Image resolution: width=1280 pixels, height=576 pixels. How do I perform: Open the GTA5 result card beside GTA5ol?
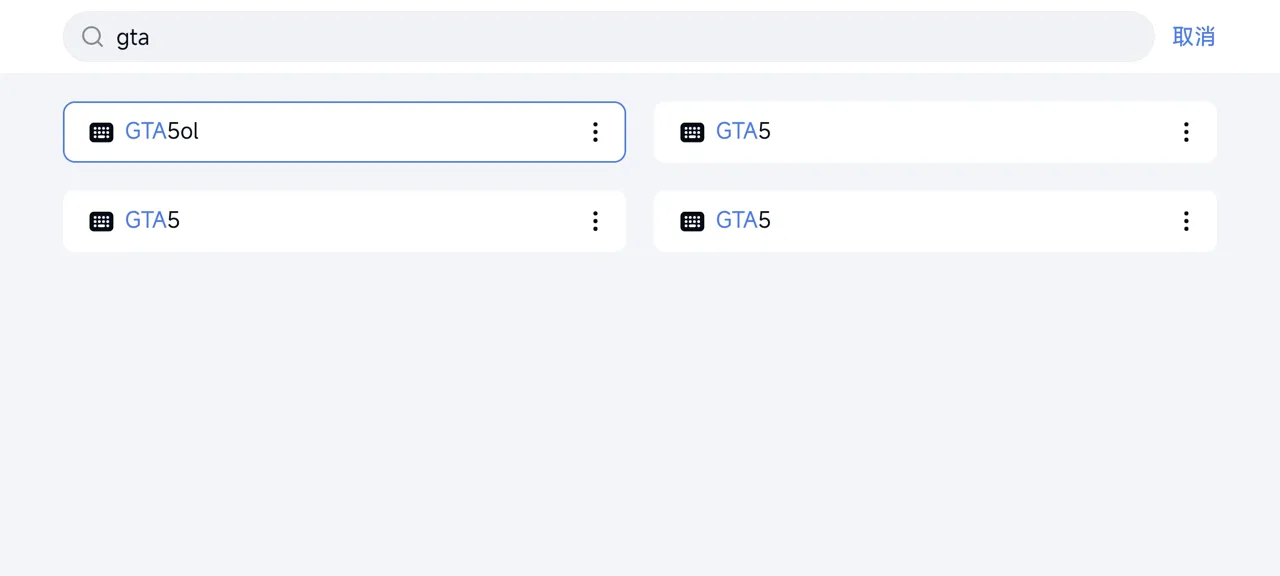coord(935,132)
